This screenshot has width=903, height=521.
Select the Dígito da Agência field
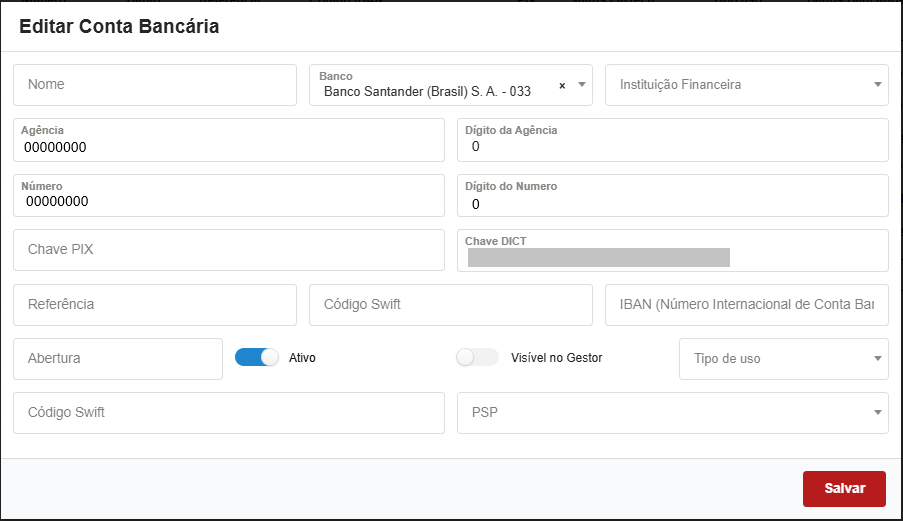(x=672, y=146)
